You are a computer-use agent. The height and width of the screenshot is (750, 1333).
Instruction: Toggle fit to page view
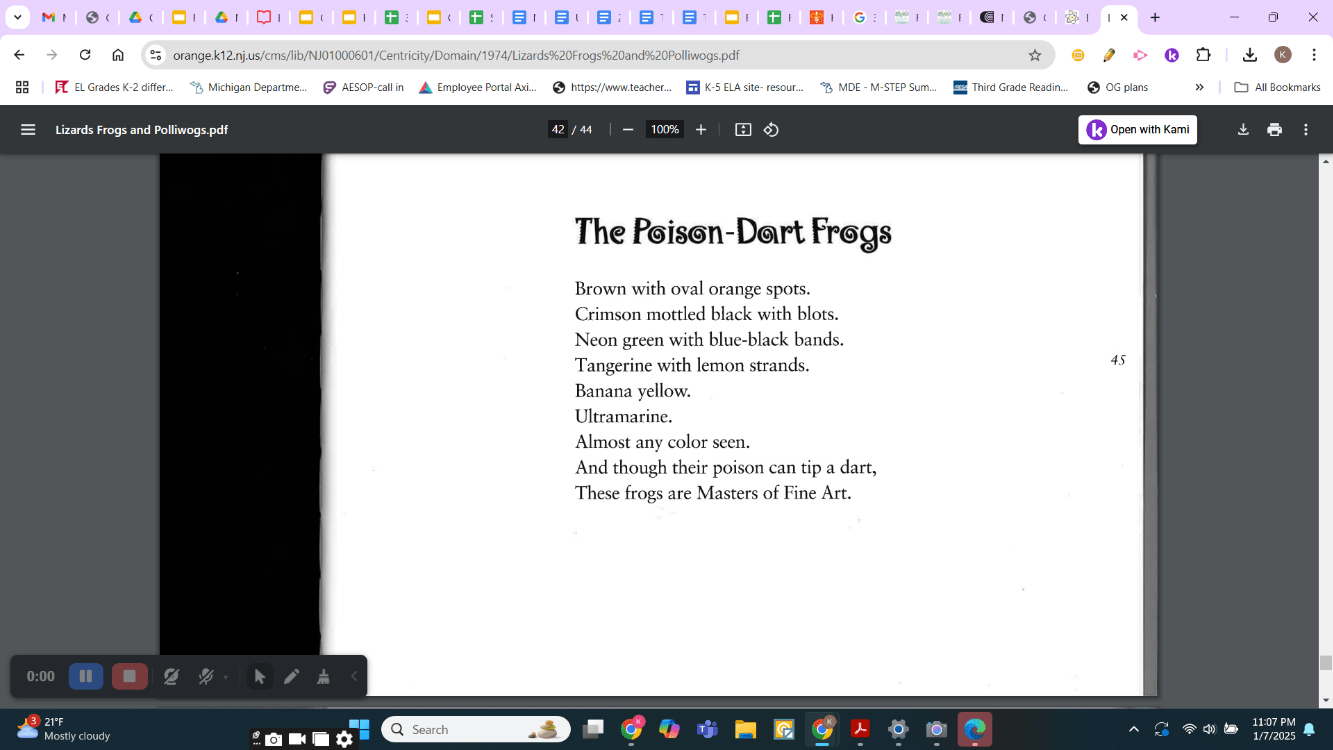[743, 130]
